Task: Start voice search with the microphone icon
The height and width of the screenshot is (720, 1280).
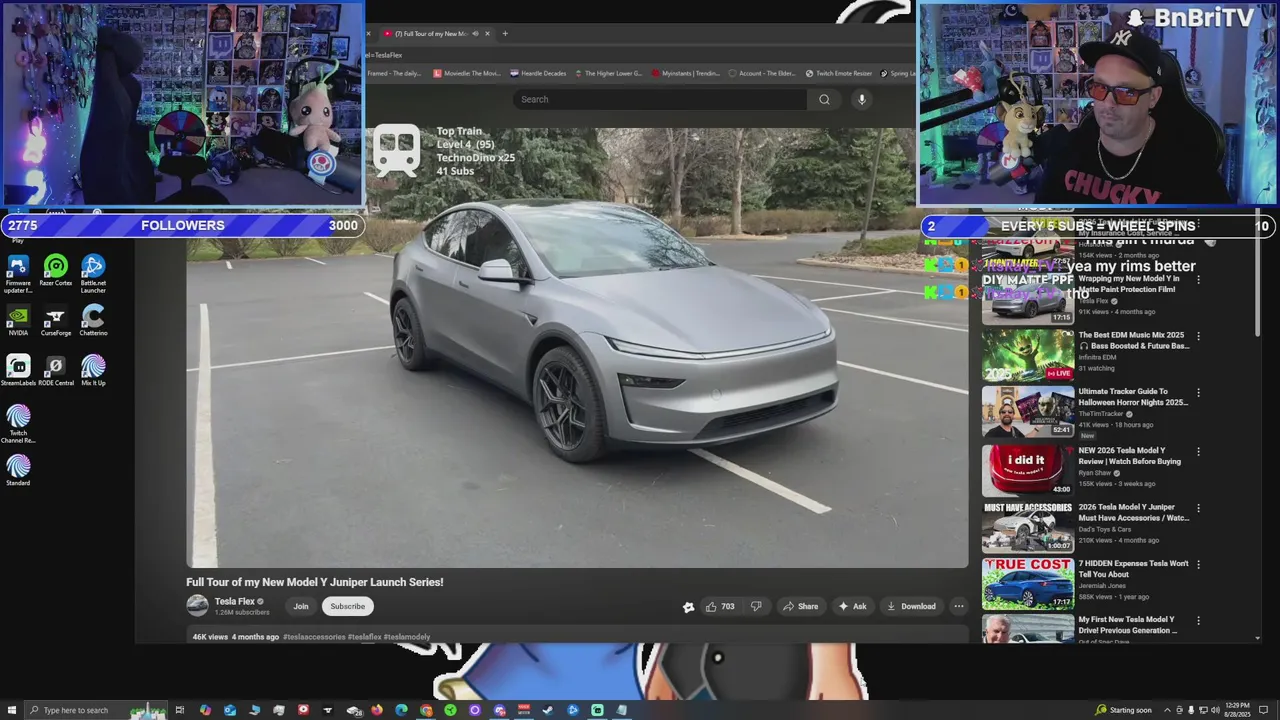Action: point(862,99)
